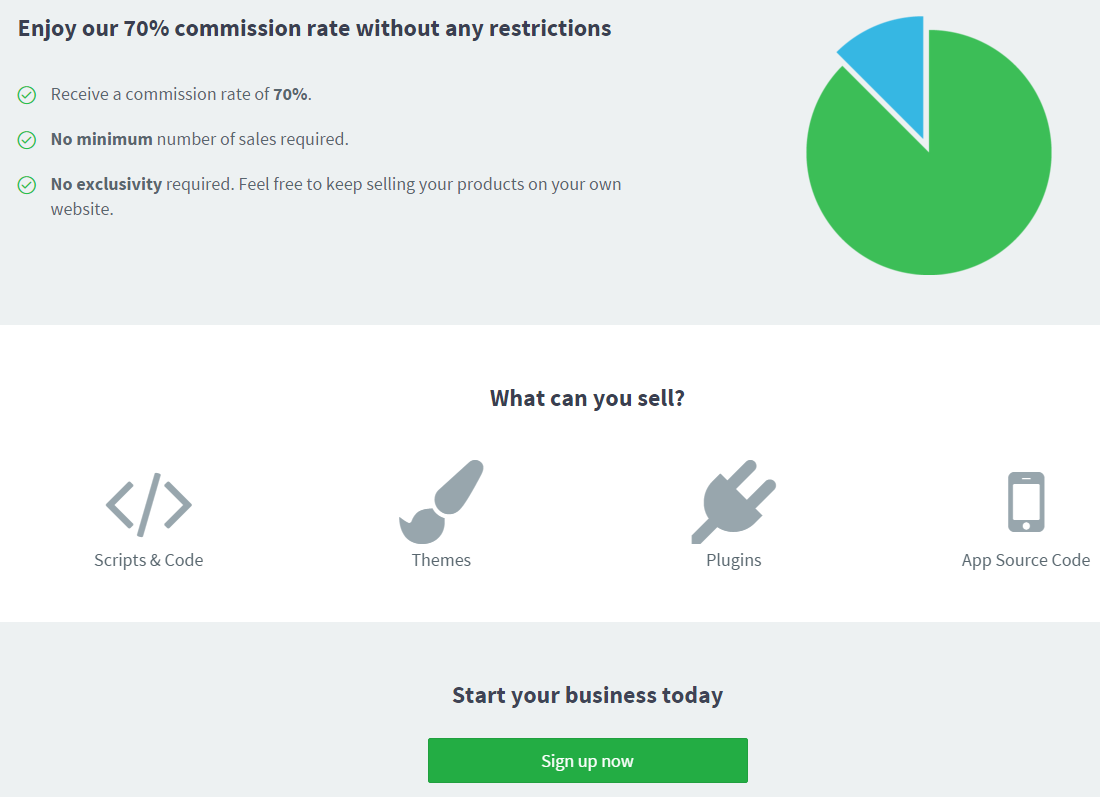The width and height of the screenshot is (1100, 797).
Task: Click the 70% commission rate headline
Action: tap(314, 29)
